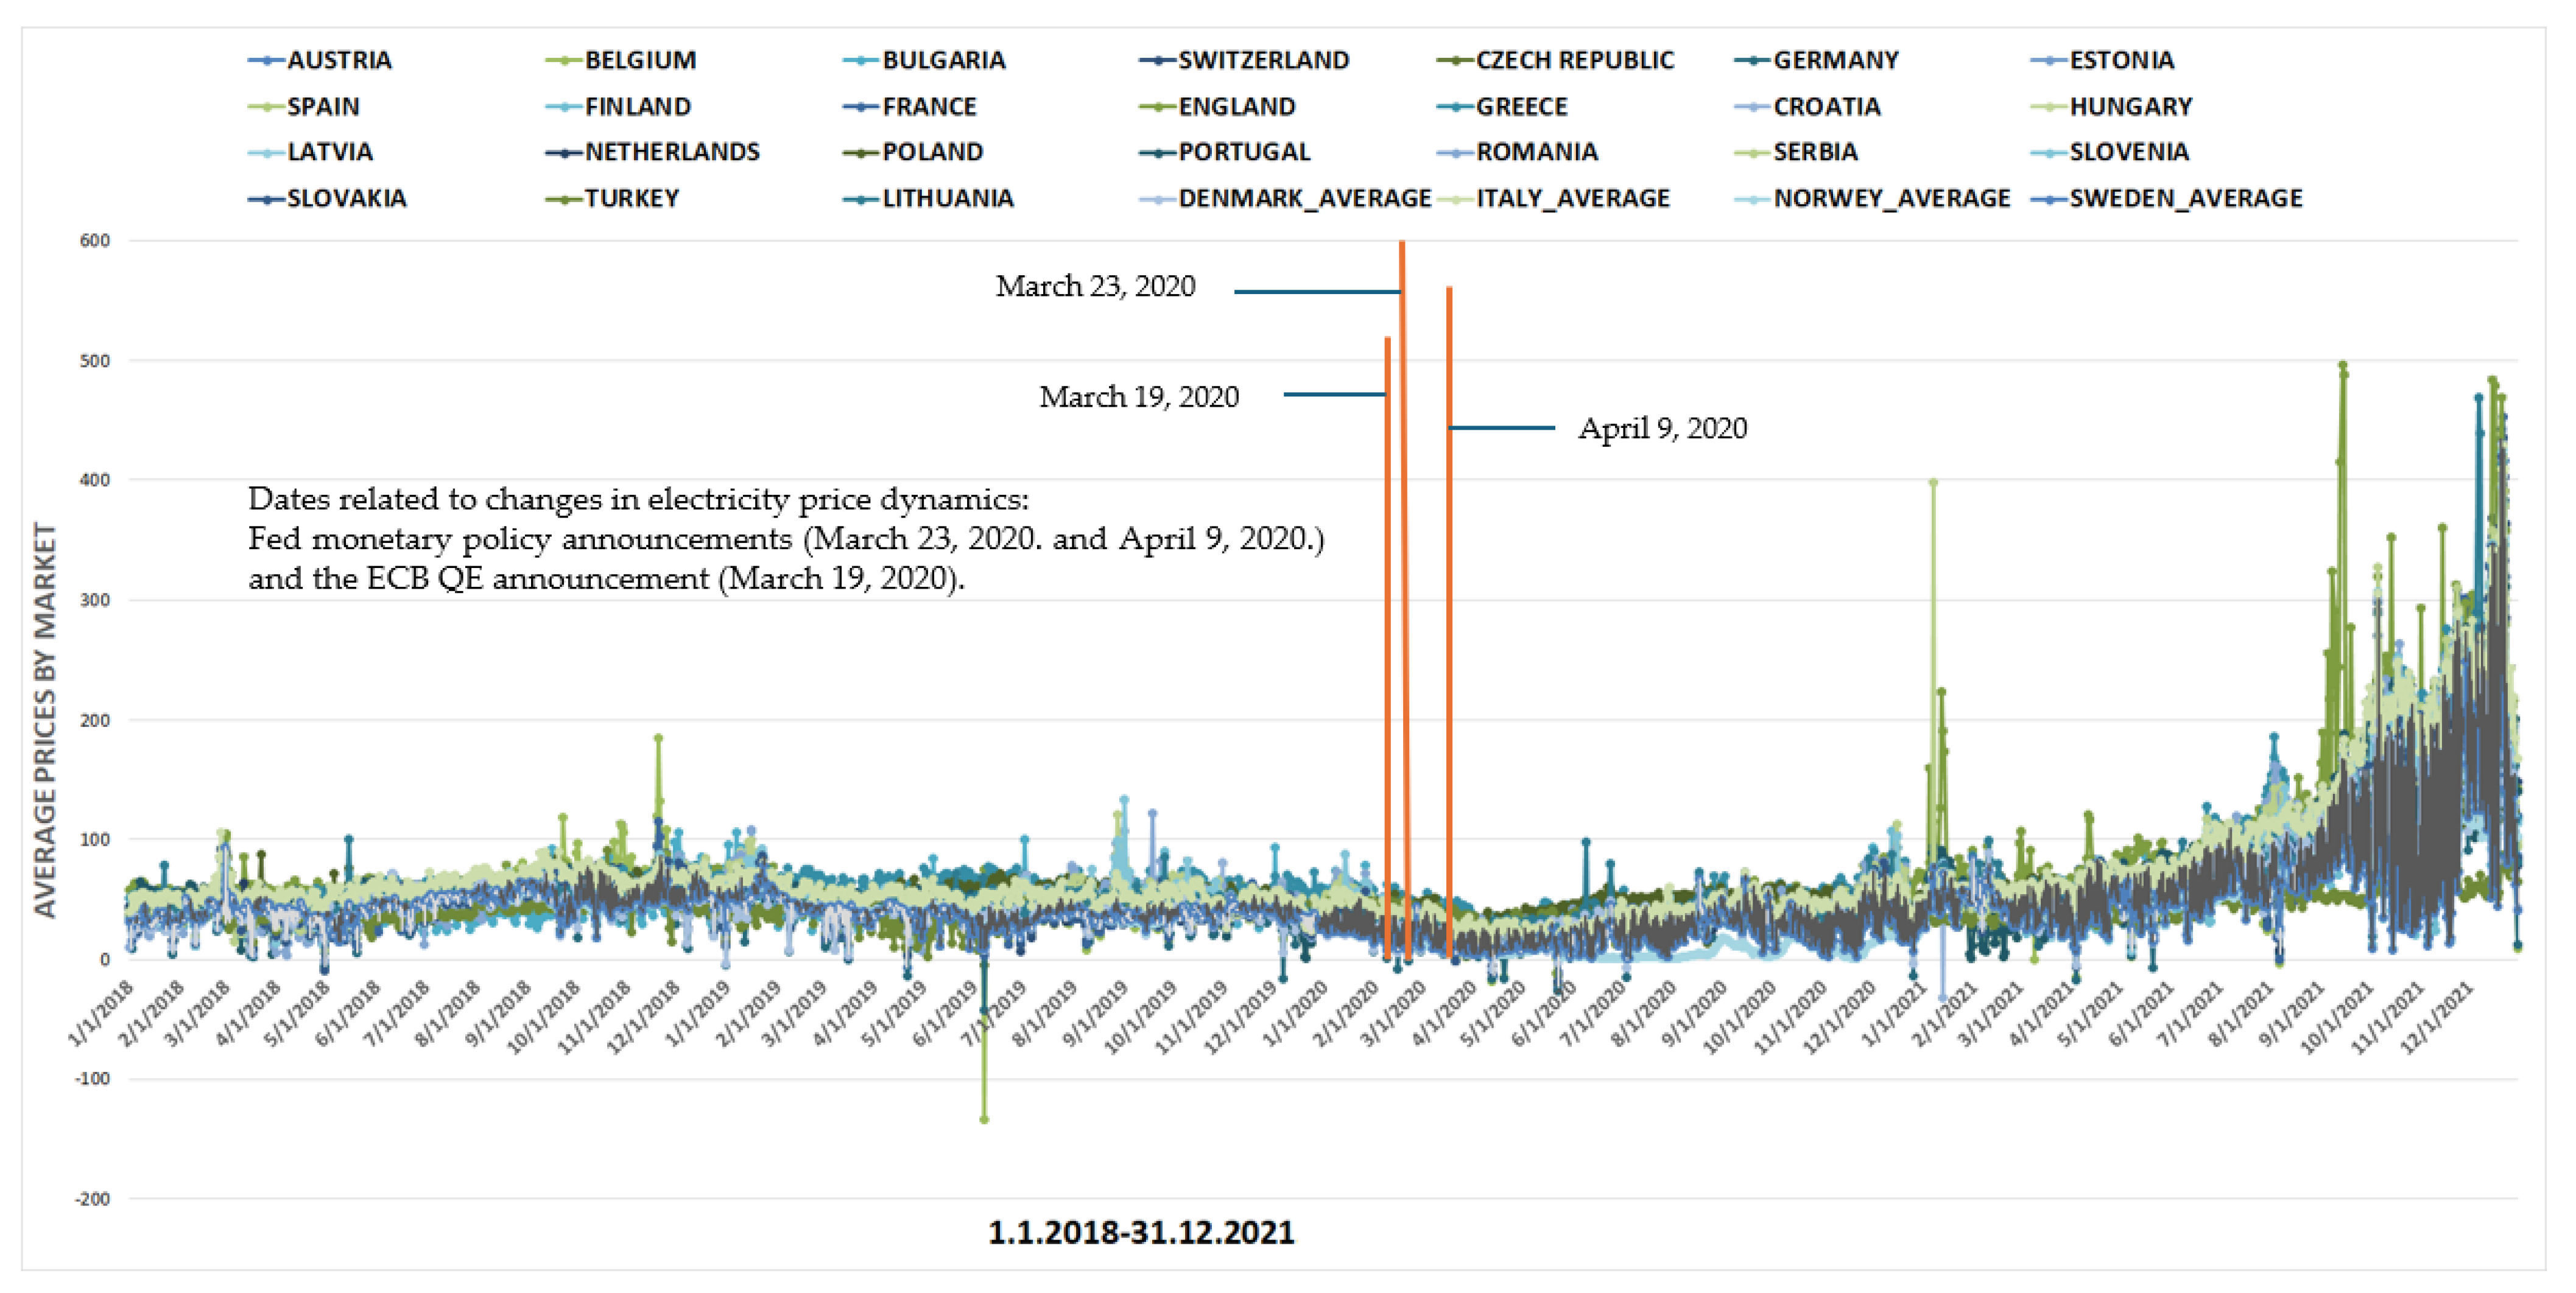Click the 600 value on y-axis
The image size is (2576, 1293).
pos(95,241)
